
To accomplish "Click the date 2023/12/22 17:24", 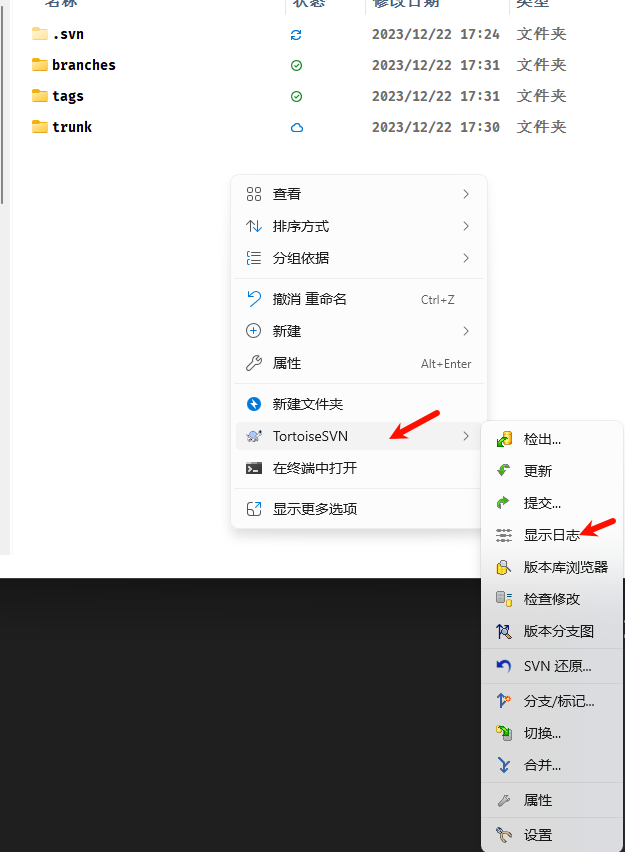I will 435,34.
